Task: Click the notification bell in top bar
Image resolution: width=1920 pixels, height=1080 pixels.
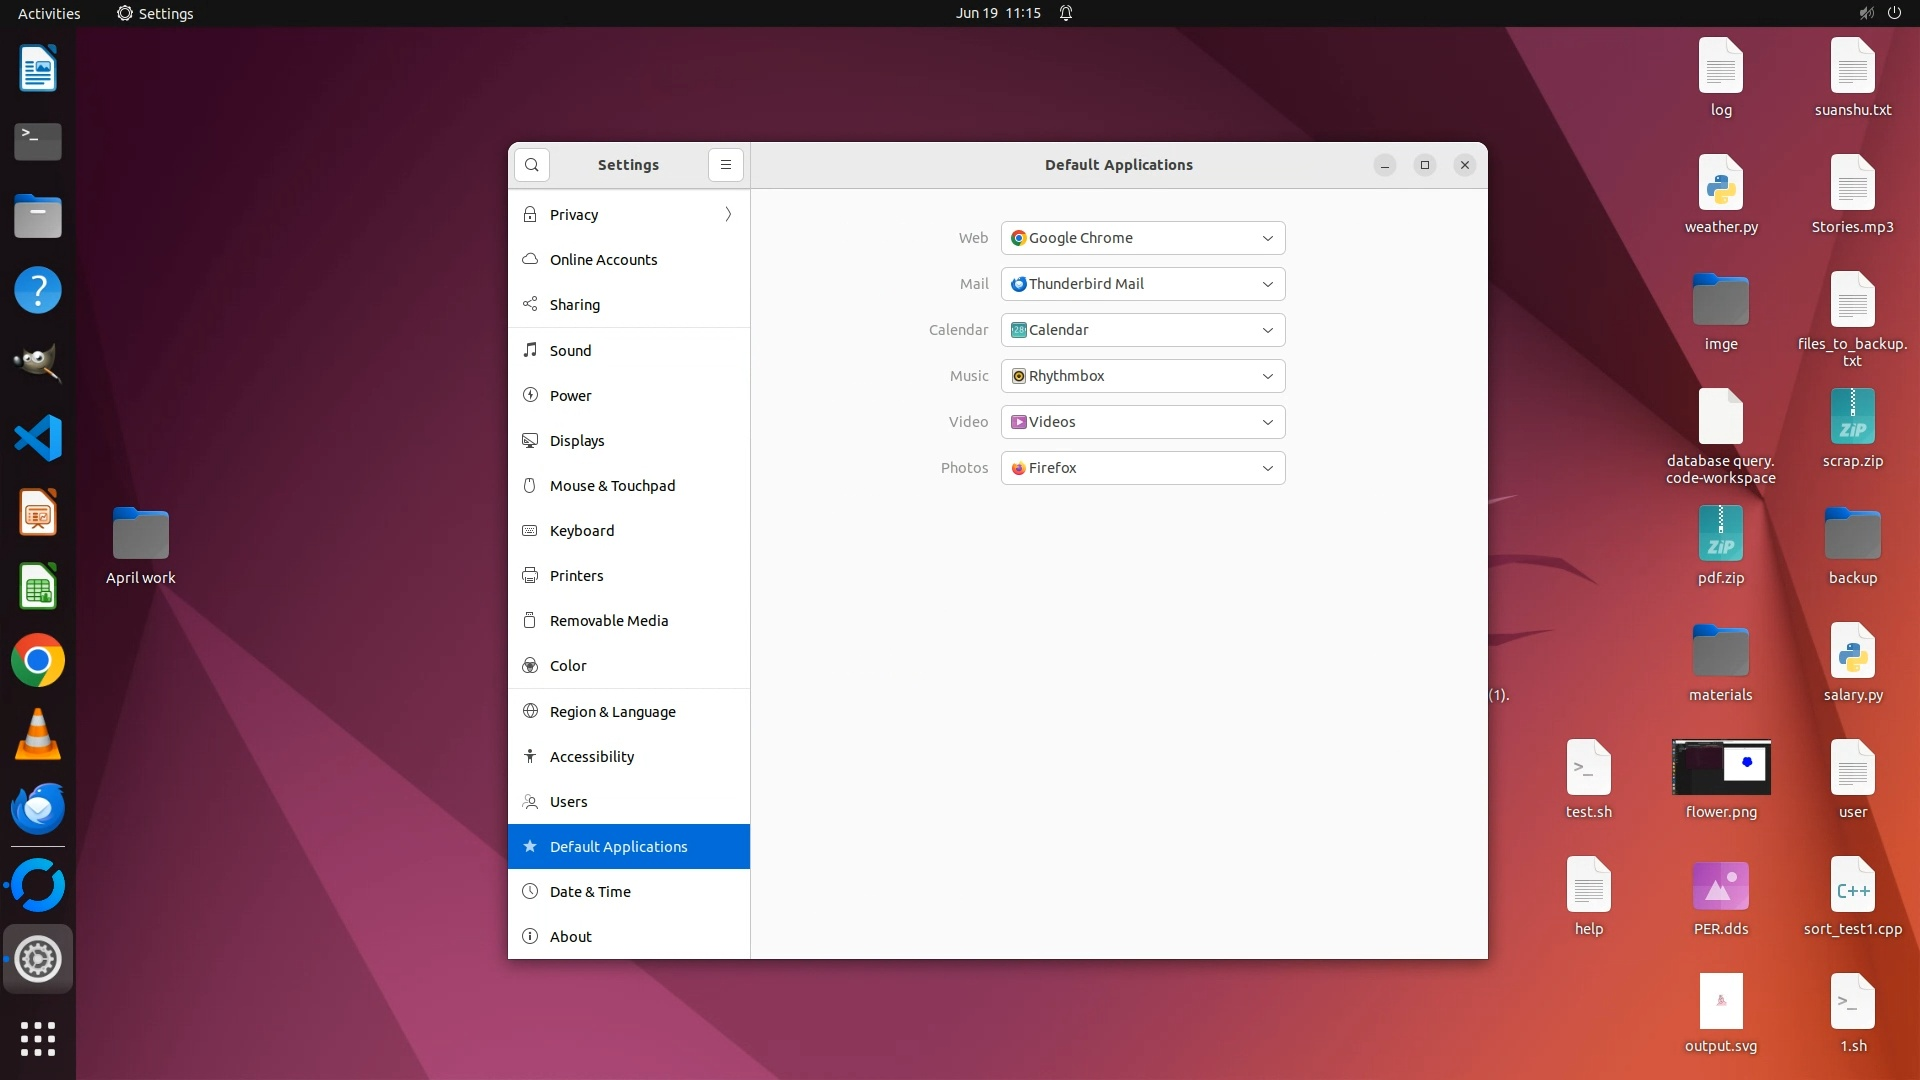Action: pyautogui.click(x=1066, y=13)
